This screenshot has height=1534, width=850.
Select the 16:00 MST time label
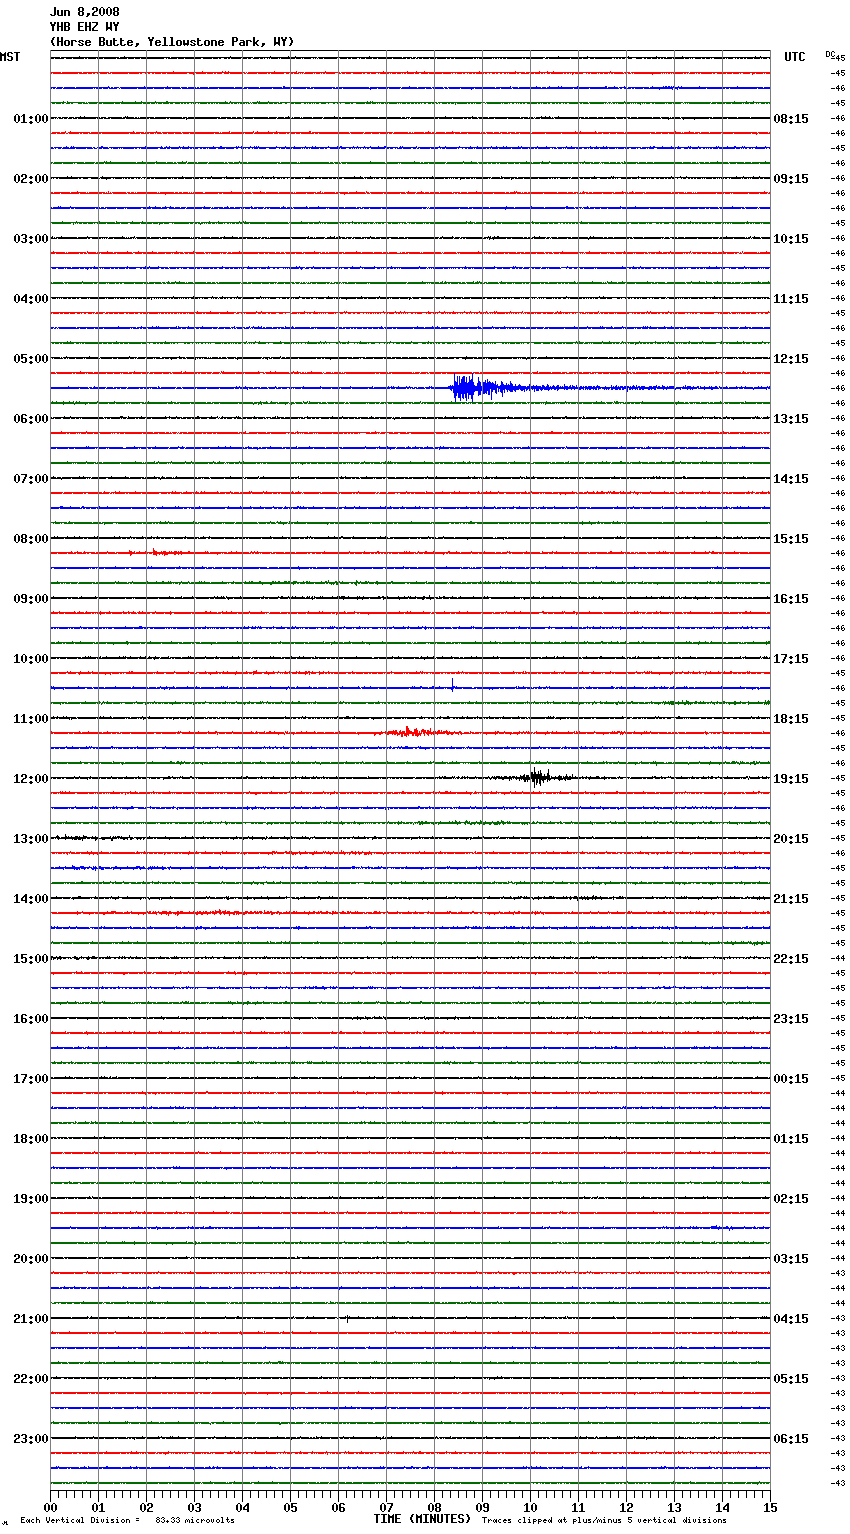(30, 1019)
